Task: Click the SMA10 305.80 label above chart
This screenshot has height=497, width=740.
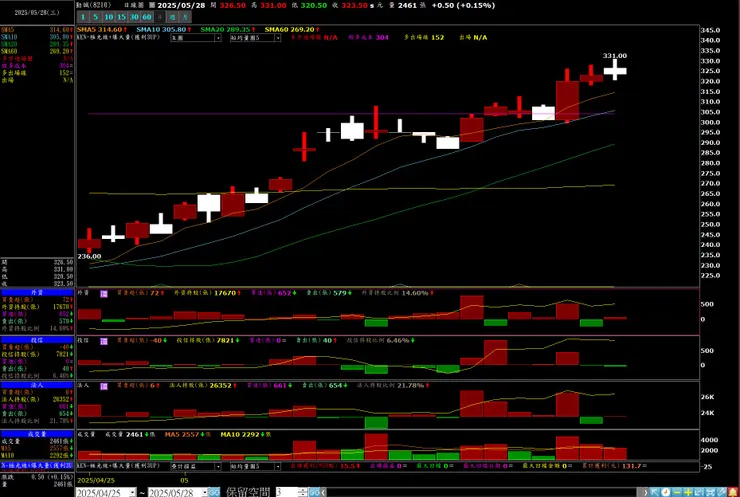Action: (163, 29)
